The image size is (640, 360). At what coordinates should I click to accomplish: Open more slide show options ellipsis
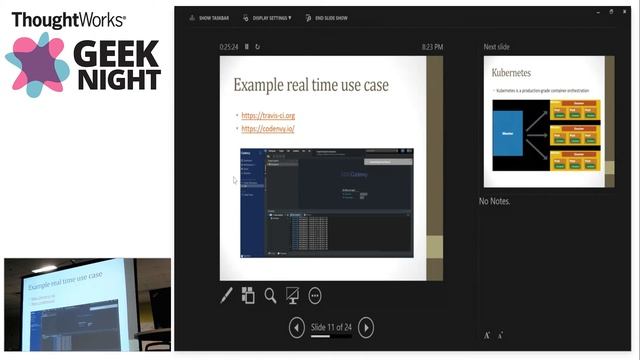pyautogui.click(x=315, y=296)
